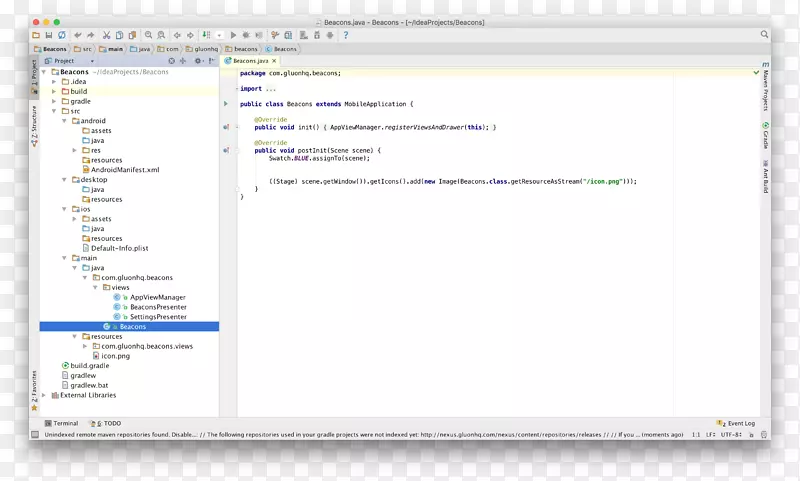
Task: Toggle the Project tool window side tab
Action: coord(33,70)
